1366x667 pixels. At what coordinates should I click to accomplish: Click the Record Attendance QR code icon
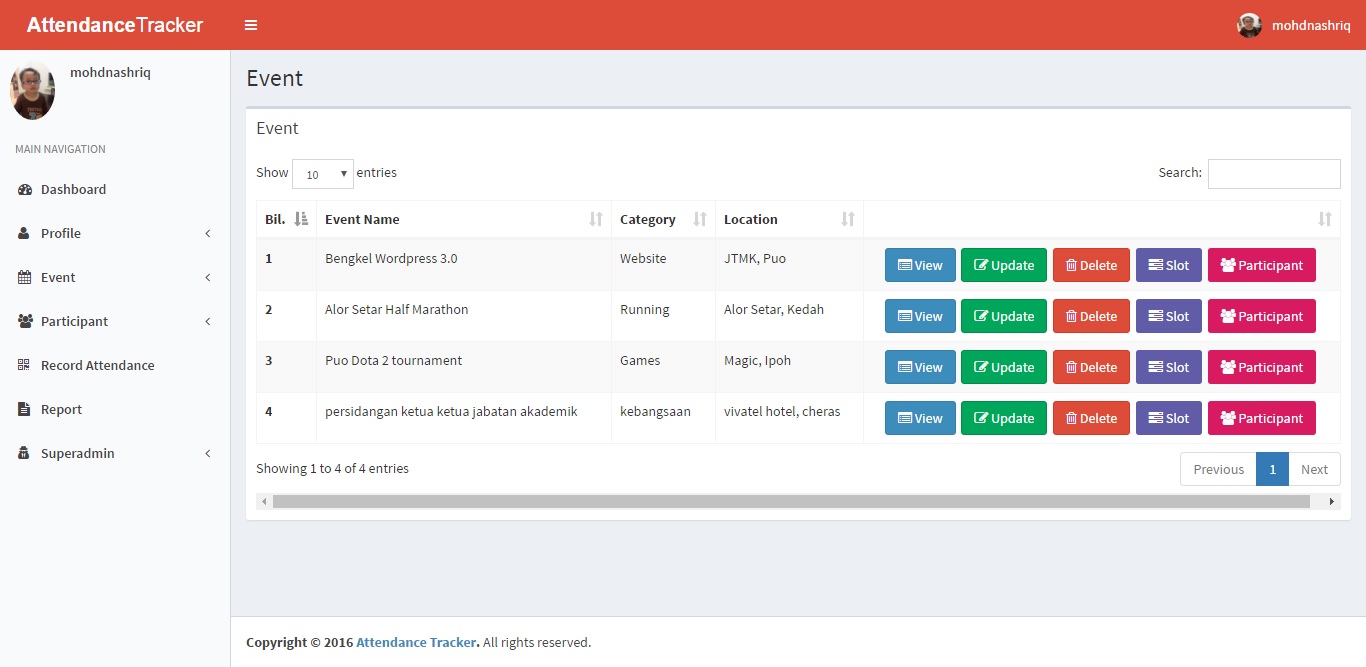click(24, 365)
